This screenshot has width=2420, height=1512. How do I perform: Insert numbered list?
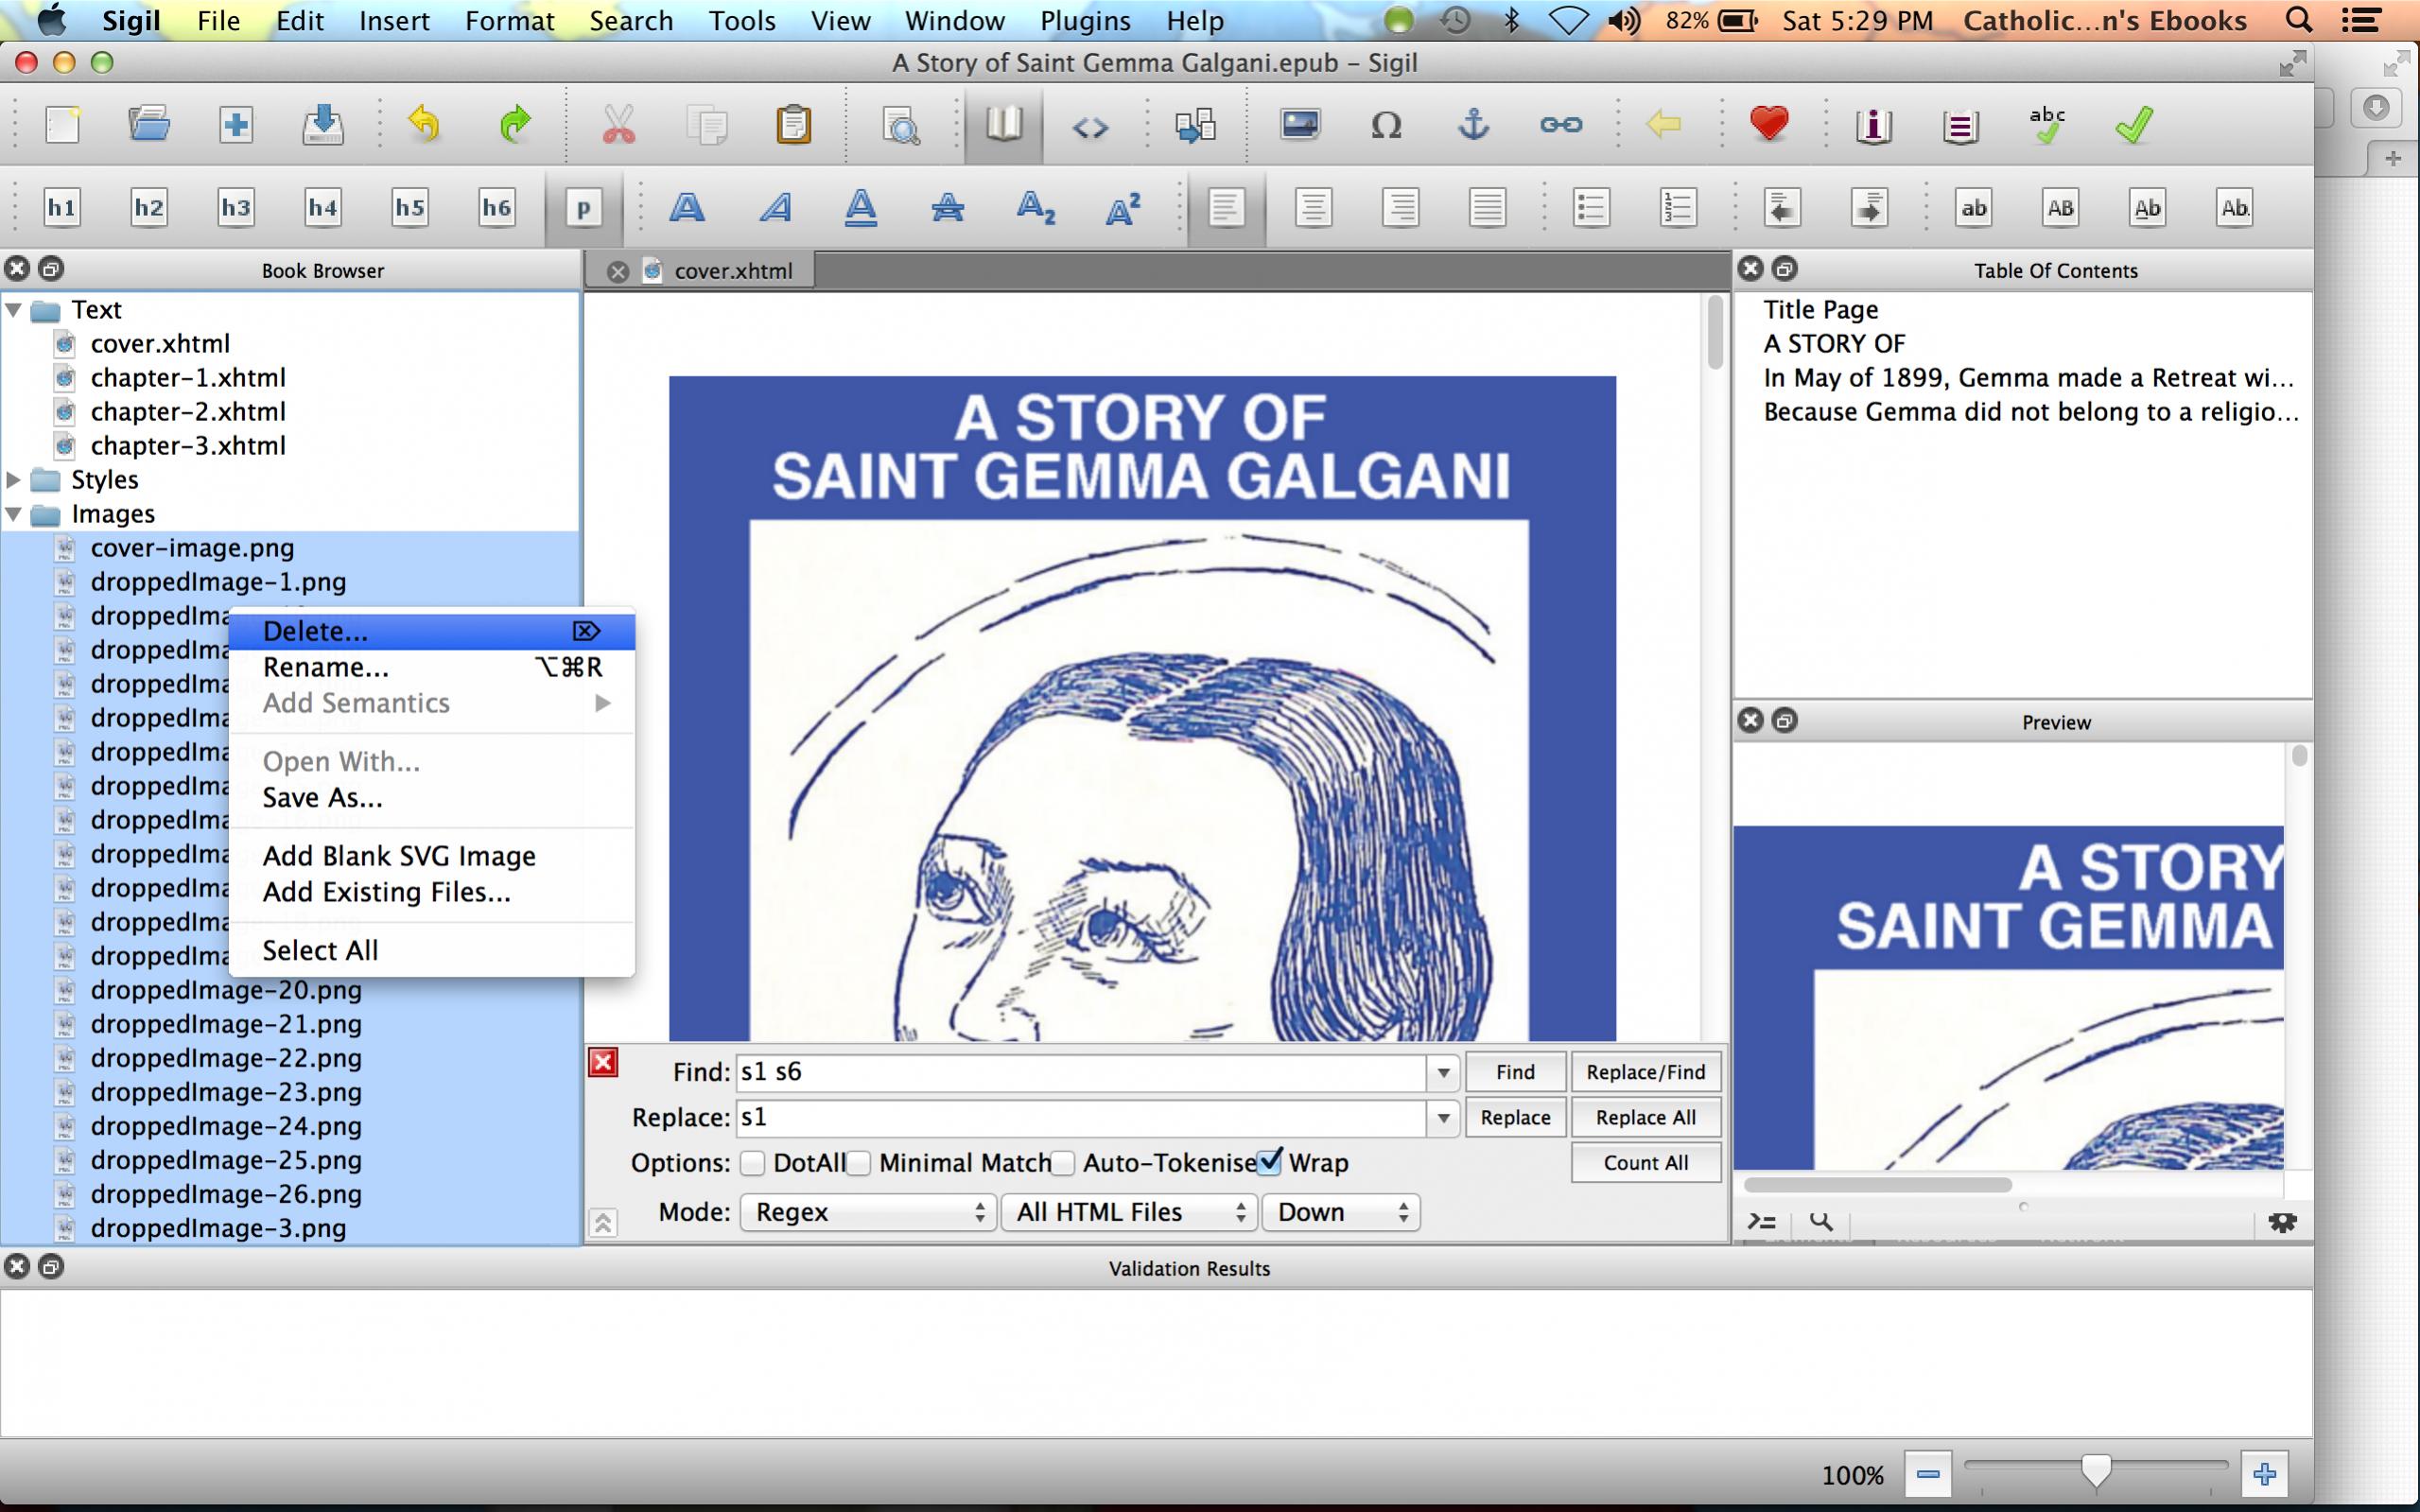1678,208
